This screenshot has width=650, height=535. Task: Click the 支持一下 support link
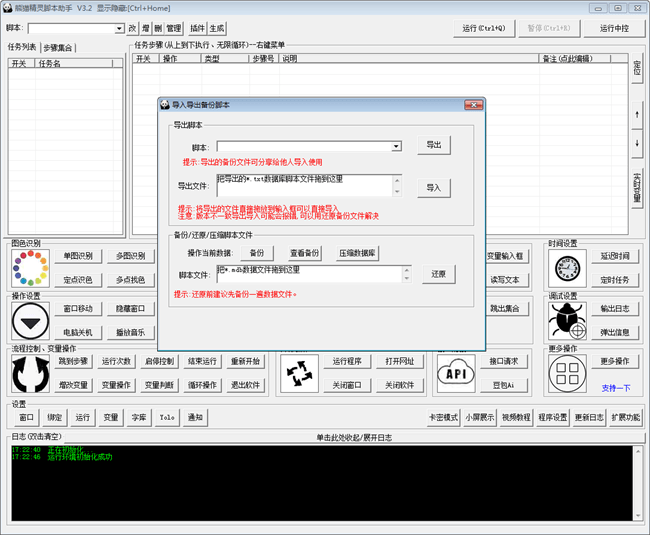pos(616,388)
